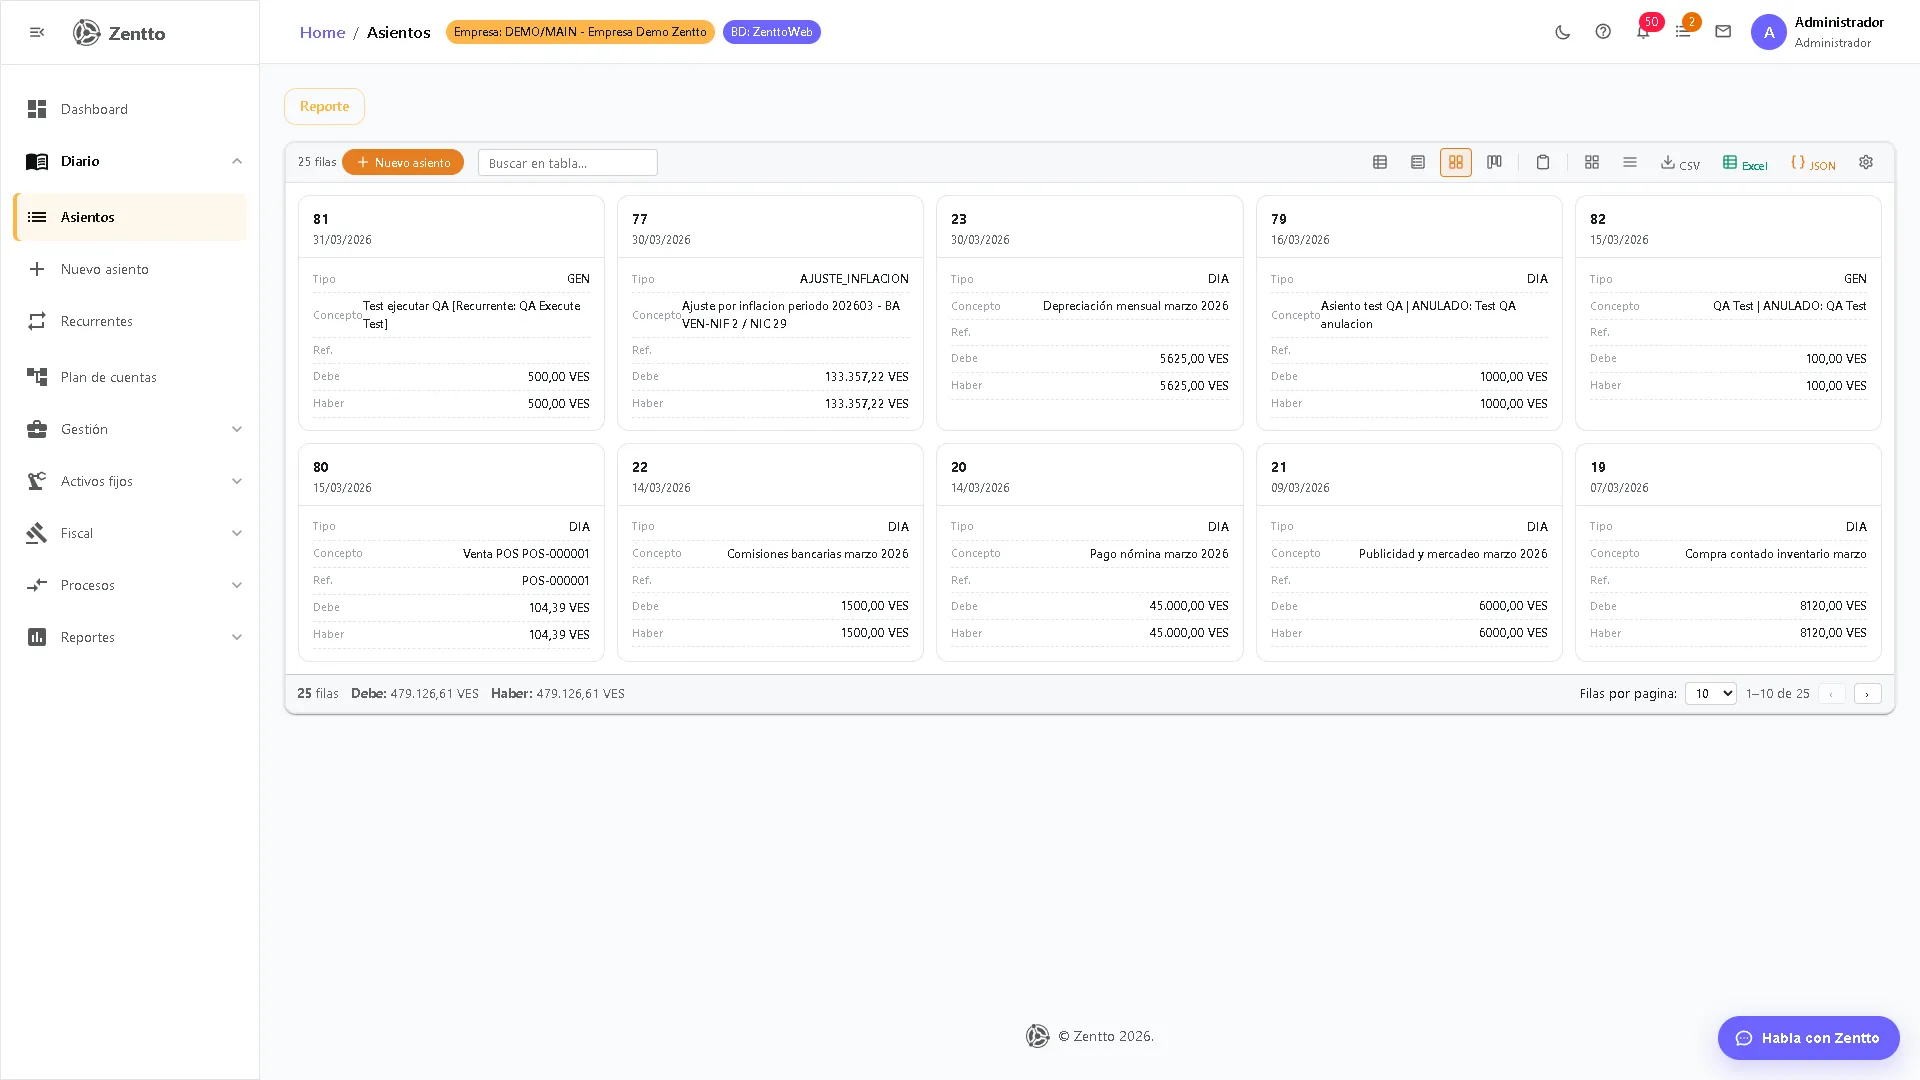Viewport: 1920px width, 1080px height.
Task: Open Recurrentes in the sidebar
Action: (x=130, y=321)
